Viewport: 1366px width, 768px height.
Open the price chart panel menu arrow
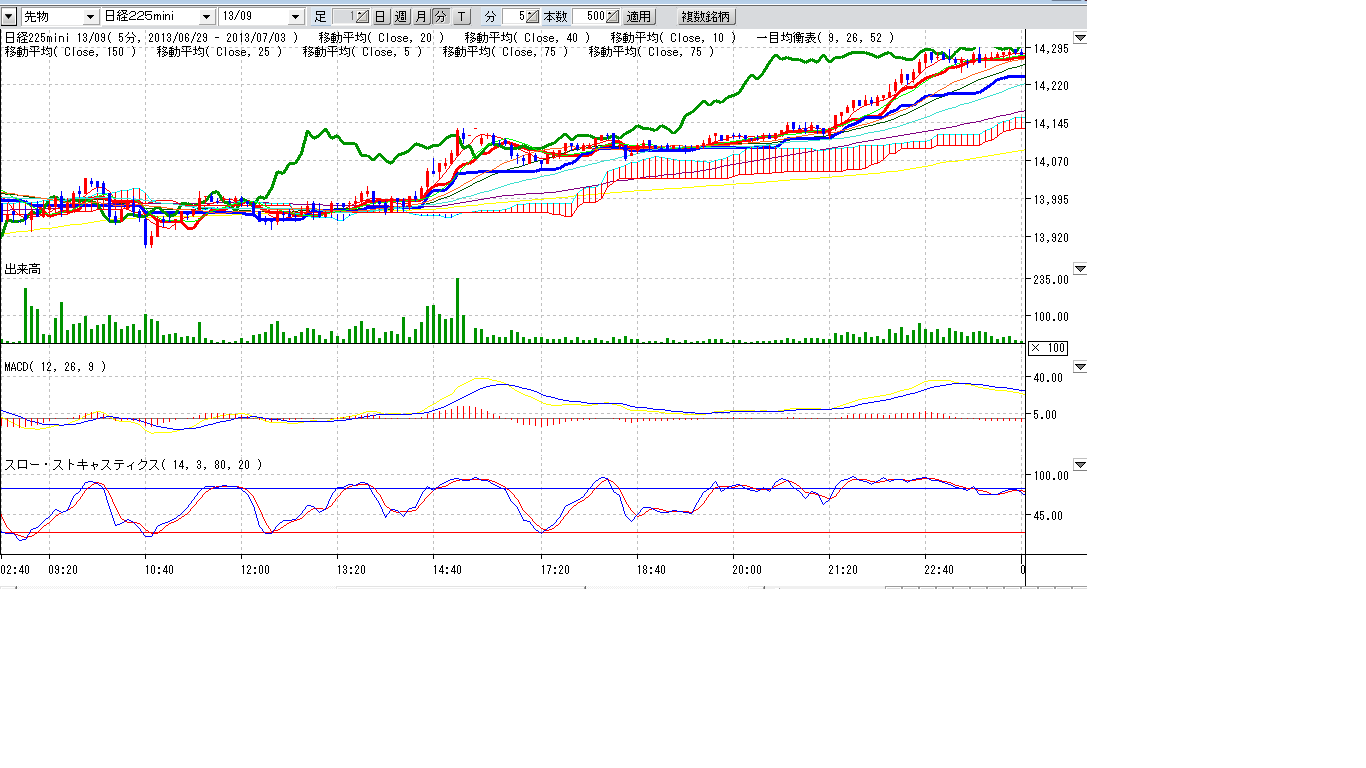pos(1080,38)
